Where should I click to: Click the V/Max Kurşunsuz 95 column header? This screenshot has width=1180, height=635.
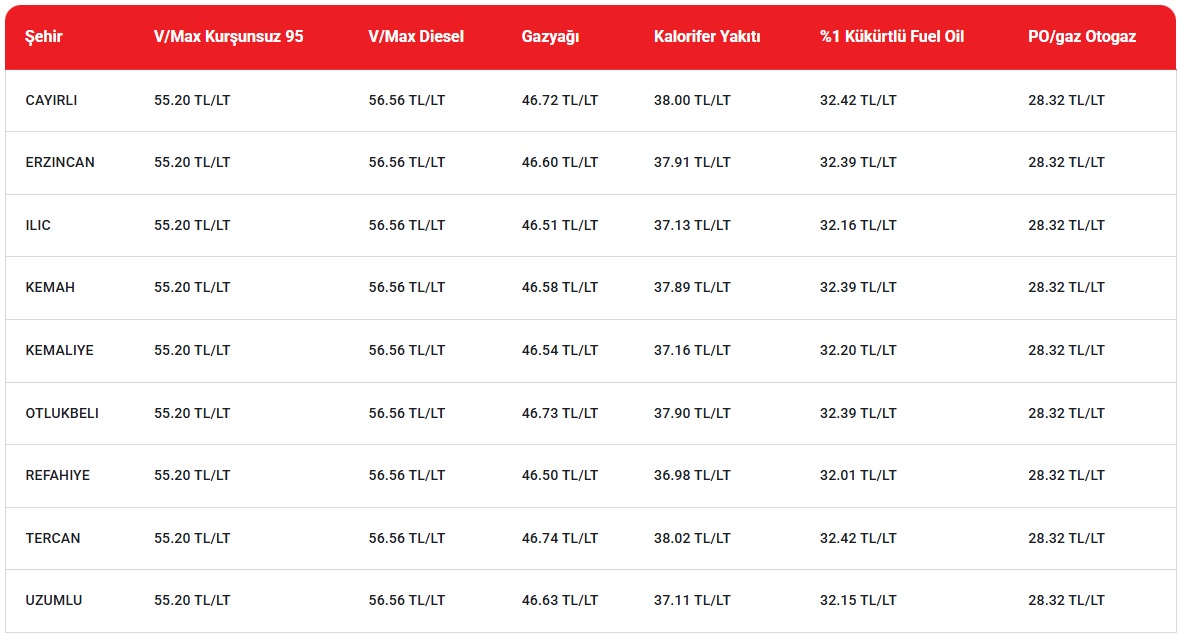point(228,37)
